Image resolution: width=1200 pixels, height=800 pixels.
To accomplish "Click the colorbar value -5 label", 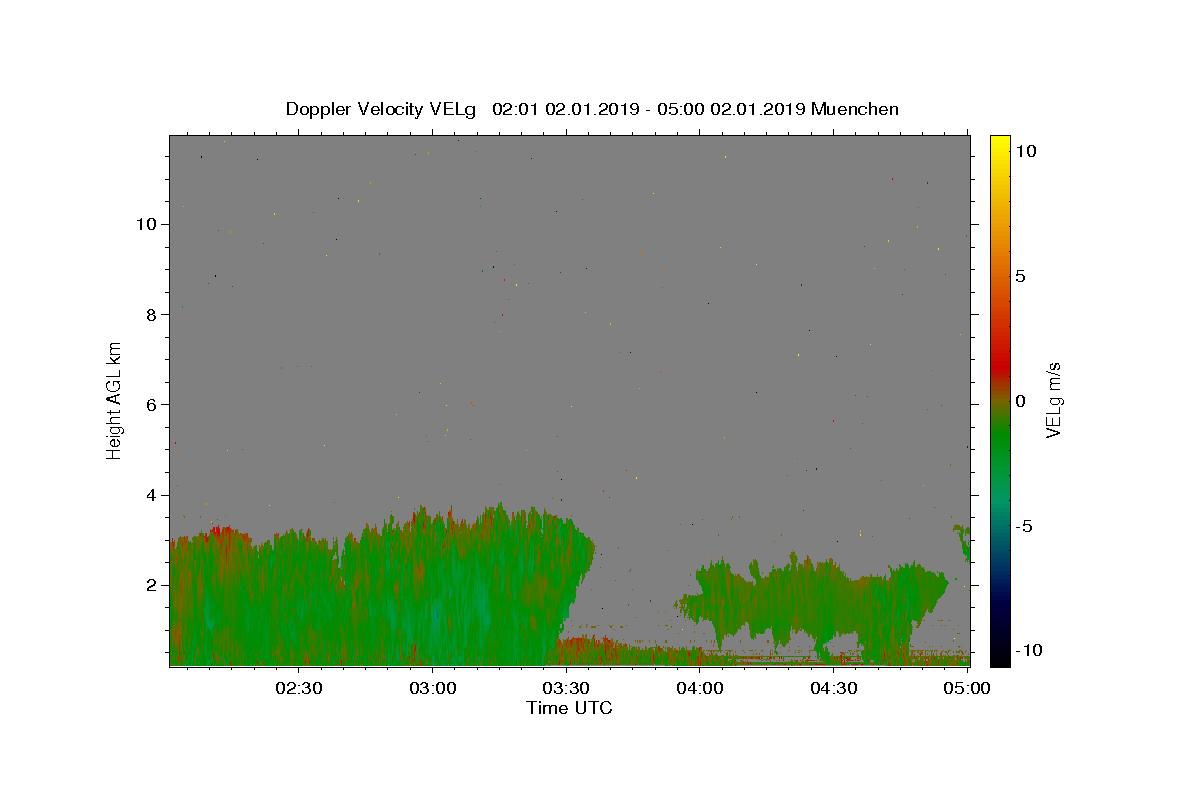I will click(1023, 526).
